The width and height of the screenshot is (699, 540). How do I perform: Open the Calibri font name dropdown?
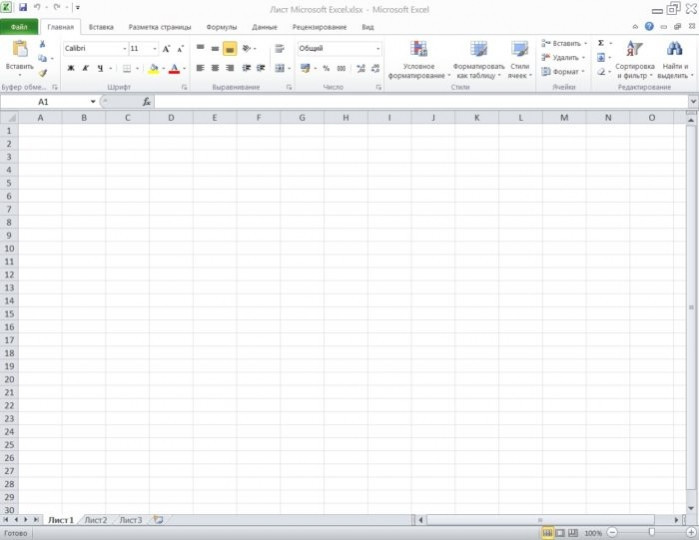[x=125, y=49]
